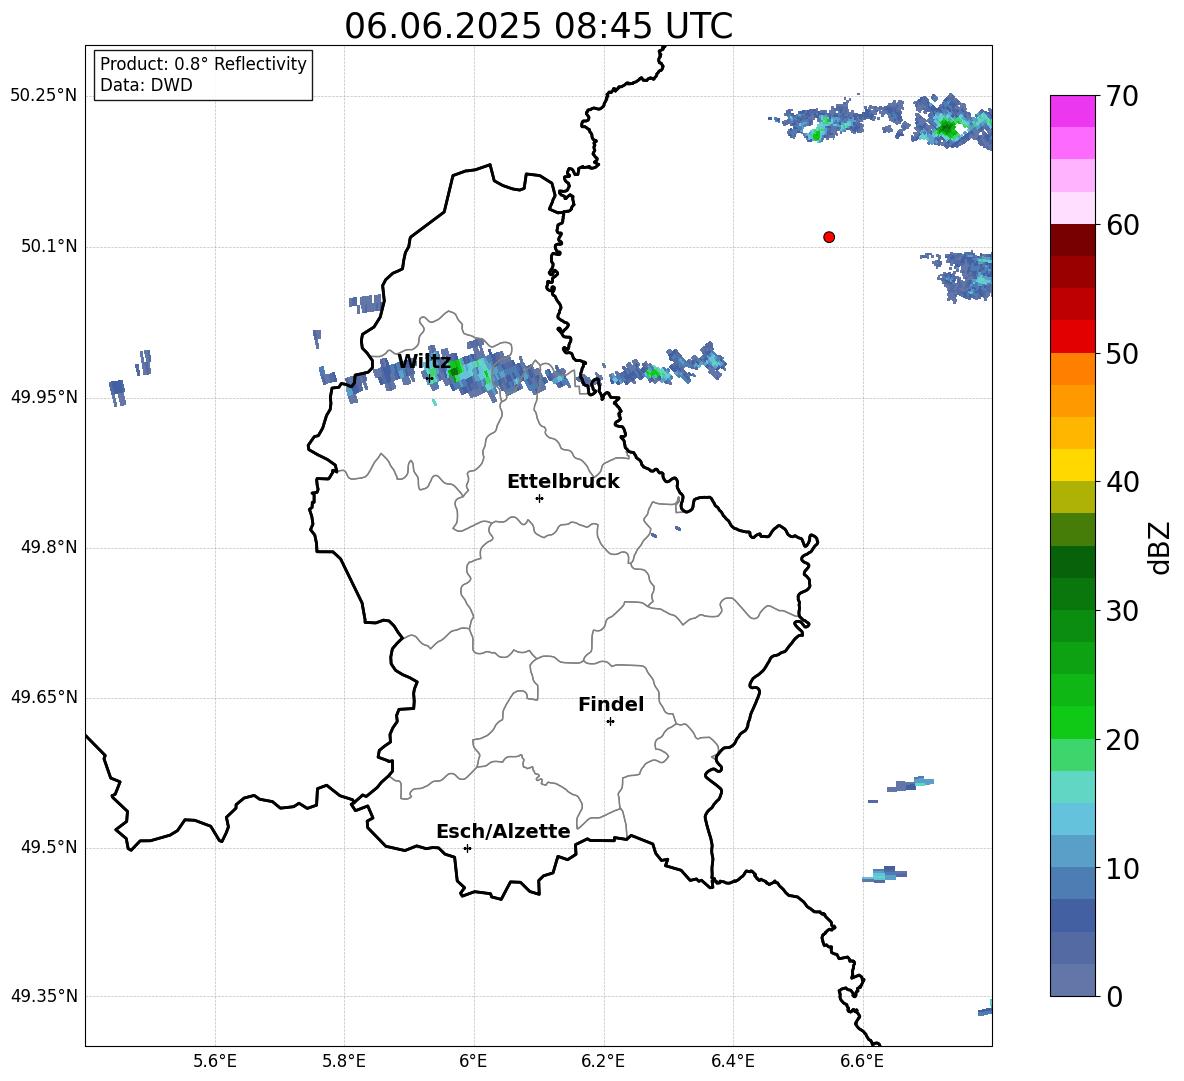Click the 5.6°E longitude label

point(215,1061)
